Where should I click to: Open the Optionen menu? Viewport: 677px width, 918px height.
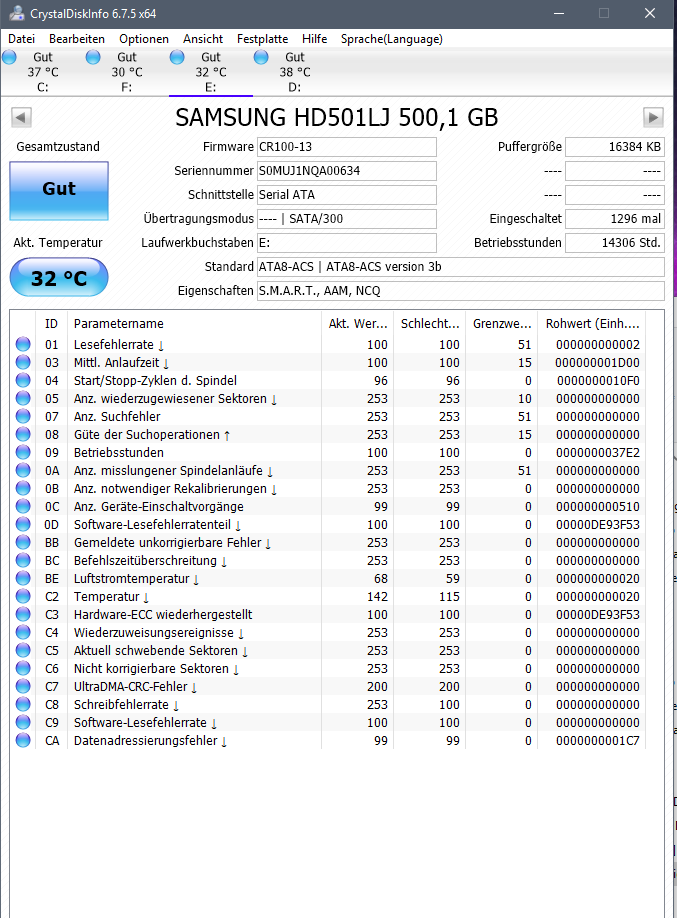144,39
